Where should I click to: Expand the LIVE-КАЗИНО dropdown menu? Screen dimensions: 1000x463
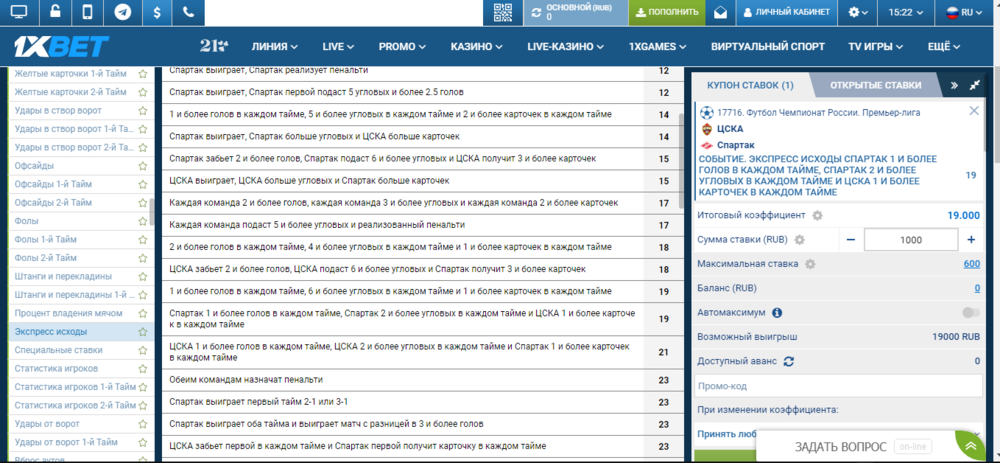566,47
